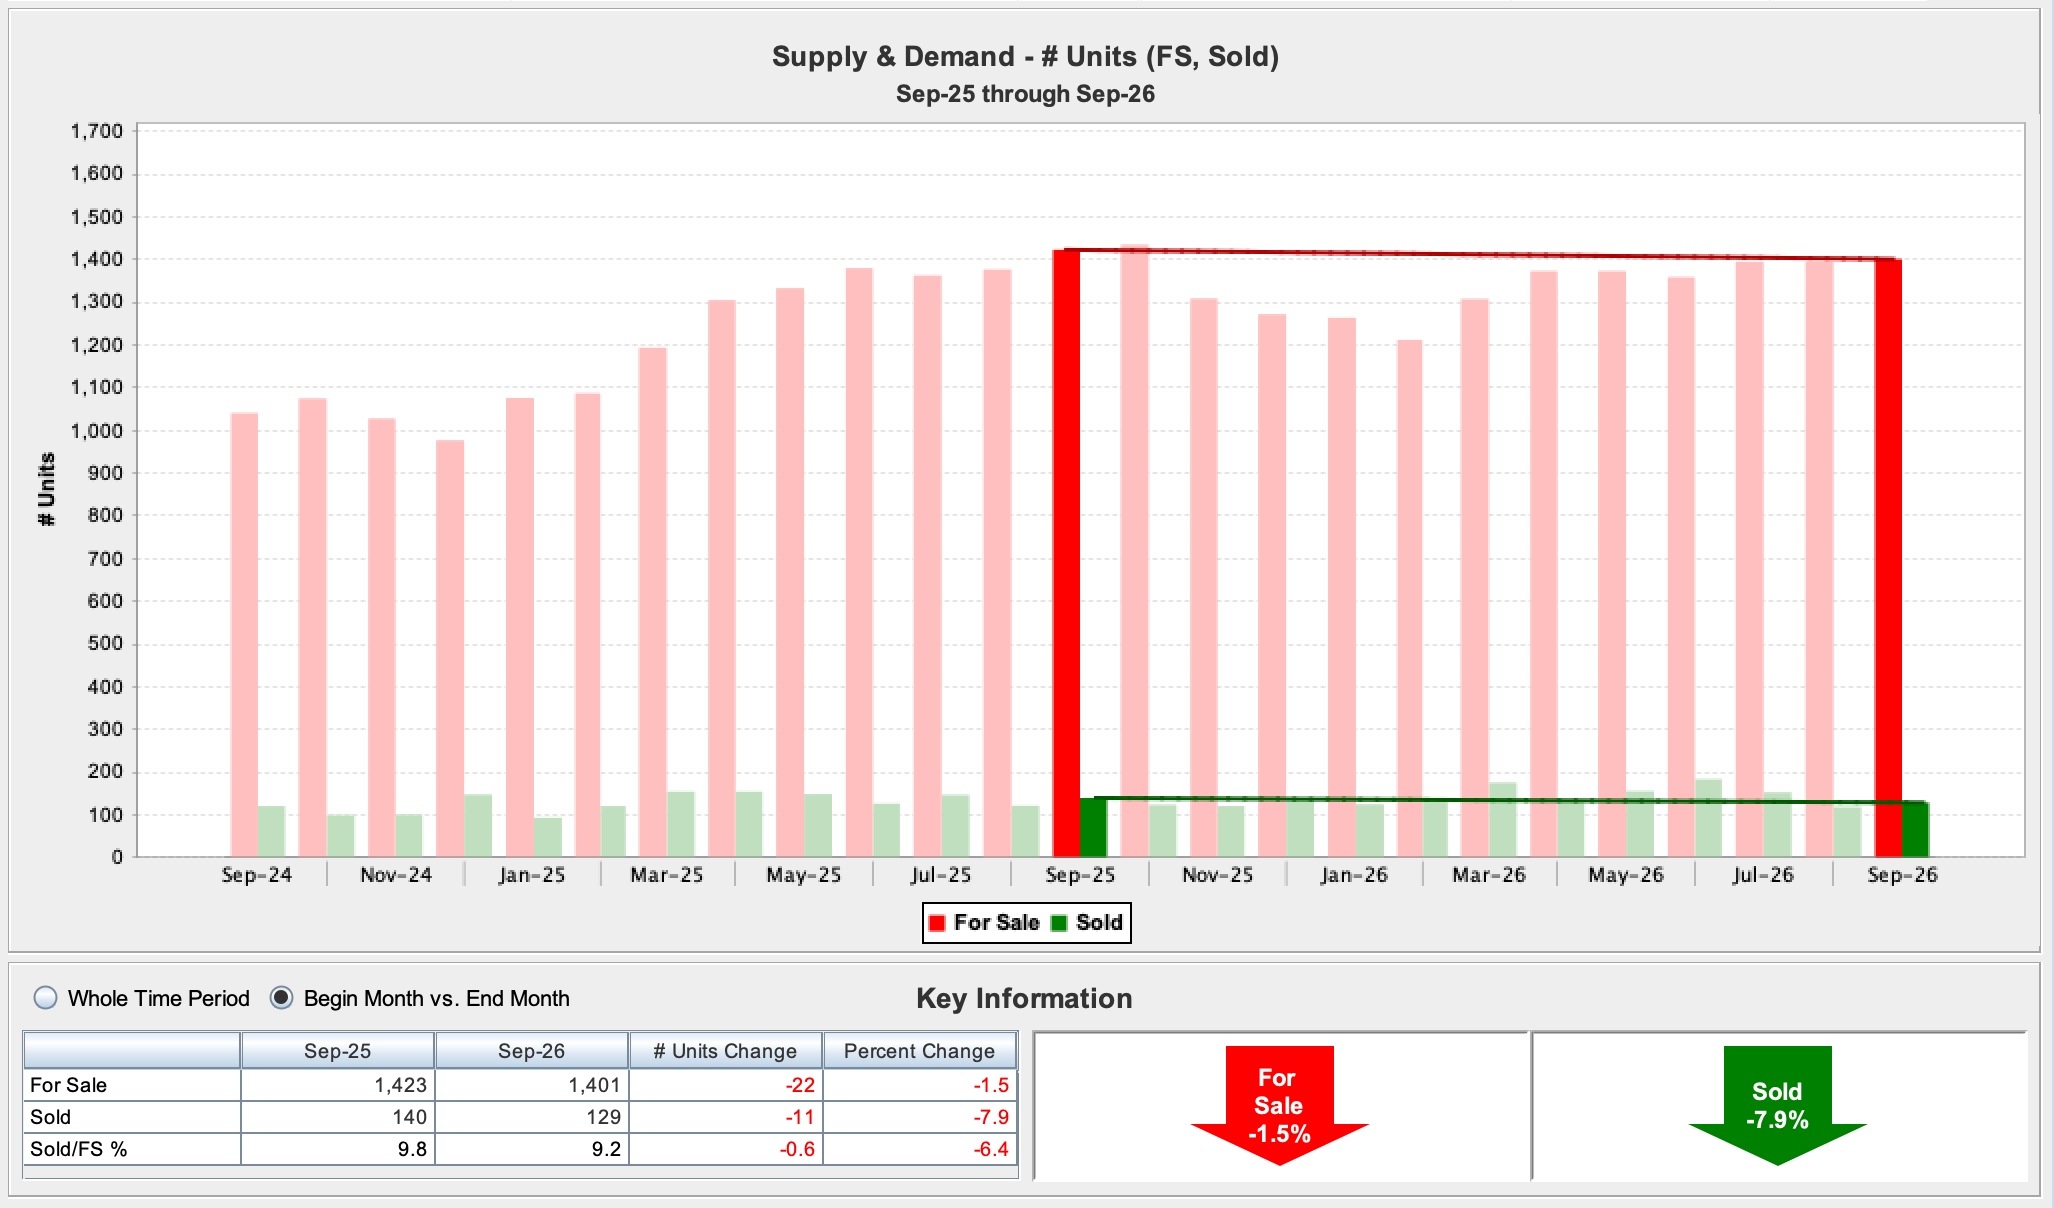Click the -1.5 percent change cell
The image size is (2054, 1208).
point(919,1085)
